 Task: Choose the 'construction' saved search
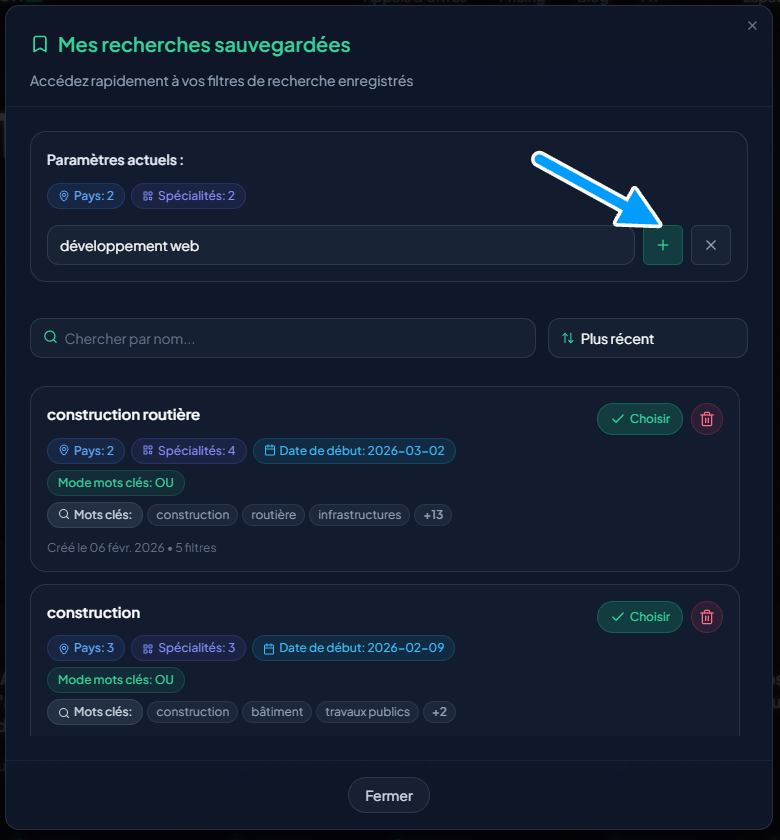640,617
